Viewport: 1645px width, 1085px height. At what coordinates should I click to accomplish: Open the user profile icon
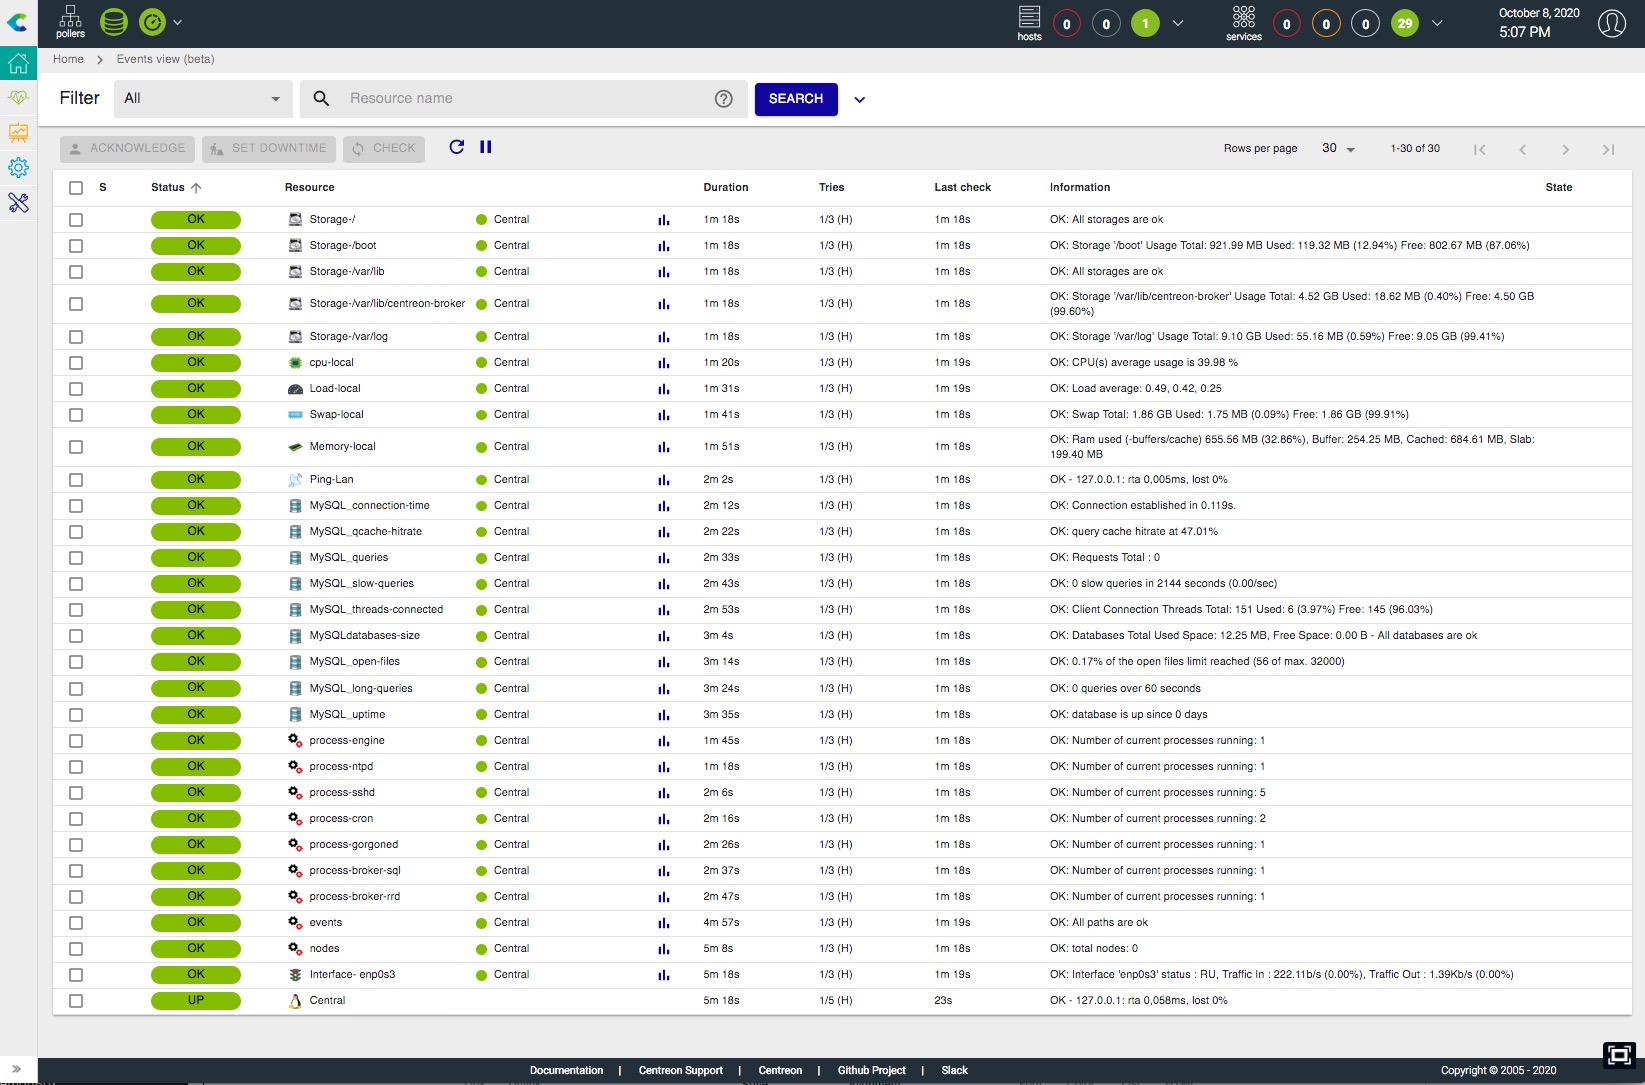[1611, 23]
